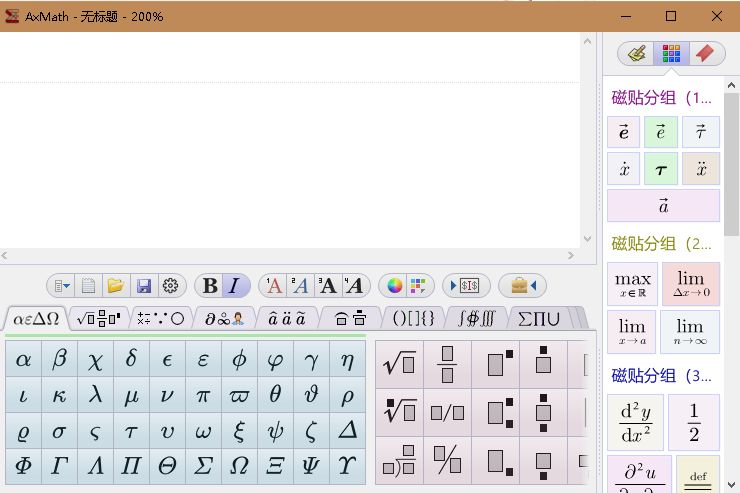Insert the green vector e tile
The image size is (740, 493).
click(661, 132)
